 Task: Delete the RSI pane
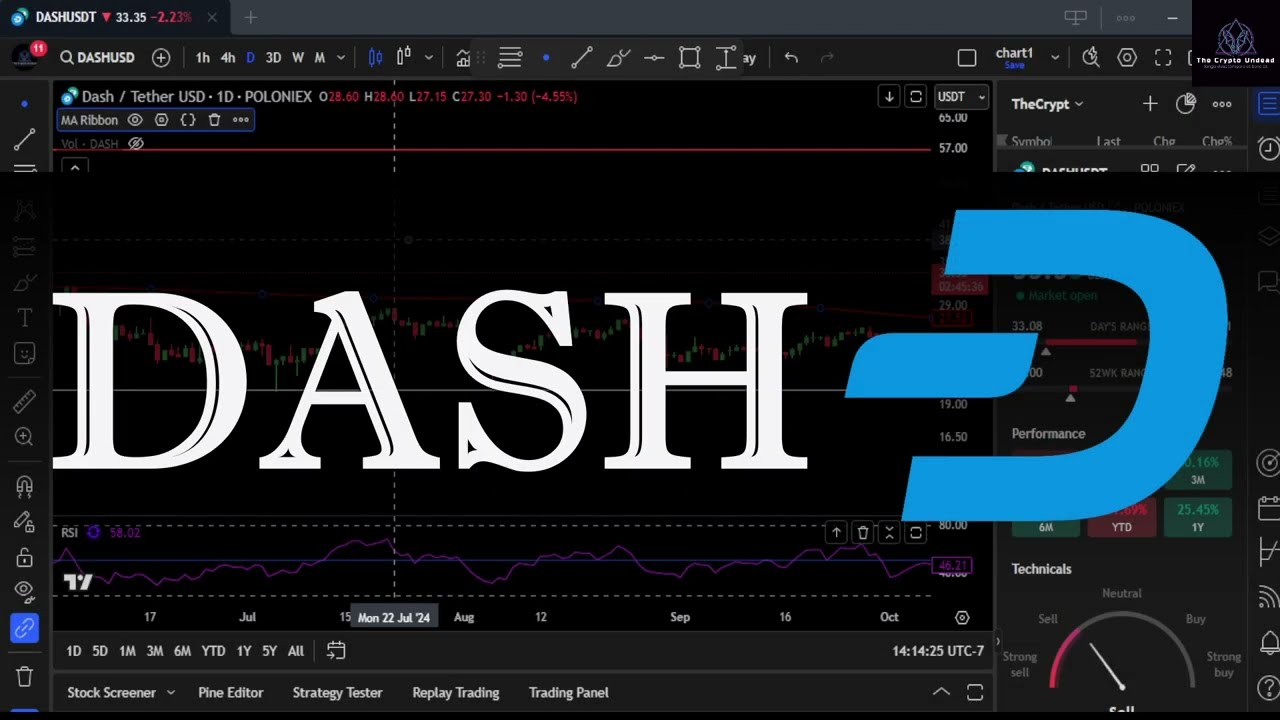(x=863, y=533)
